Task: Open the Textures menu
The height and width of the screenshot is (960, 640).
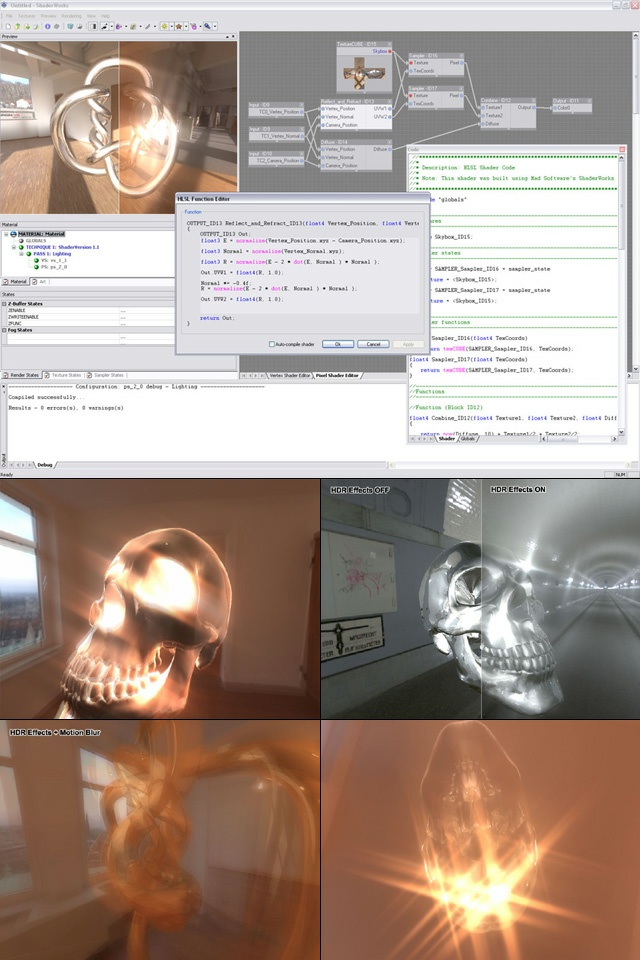Action: pyautogui.click(x=26, y=16)
